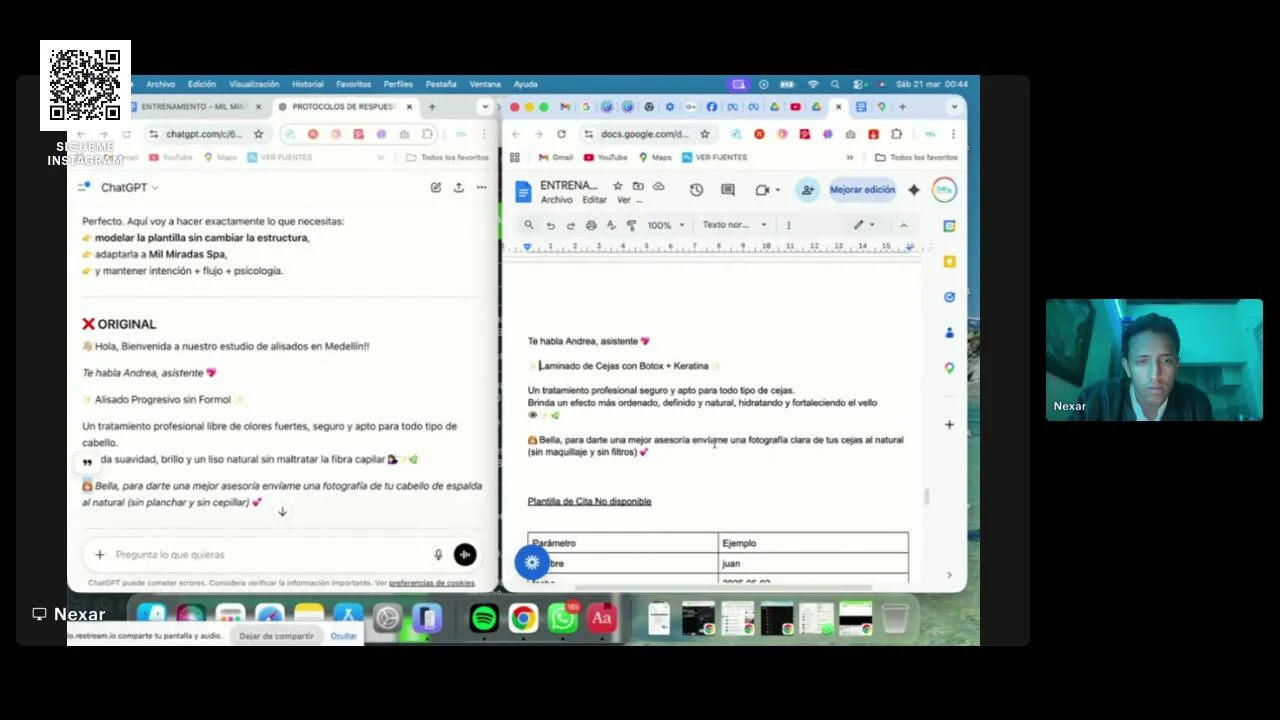Search the menus in Docs toolbar
1280x720 pixels.
pos(529,225)
